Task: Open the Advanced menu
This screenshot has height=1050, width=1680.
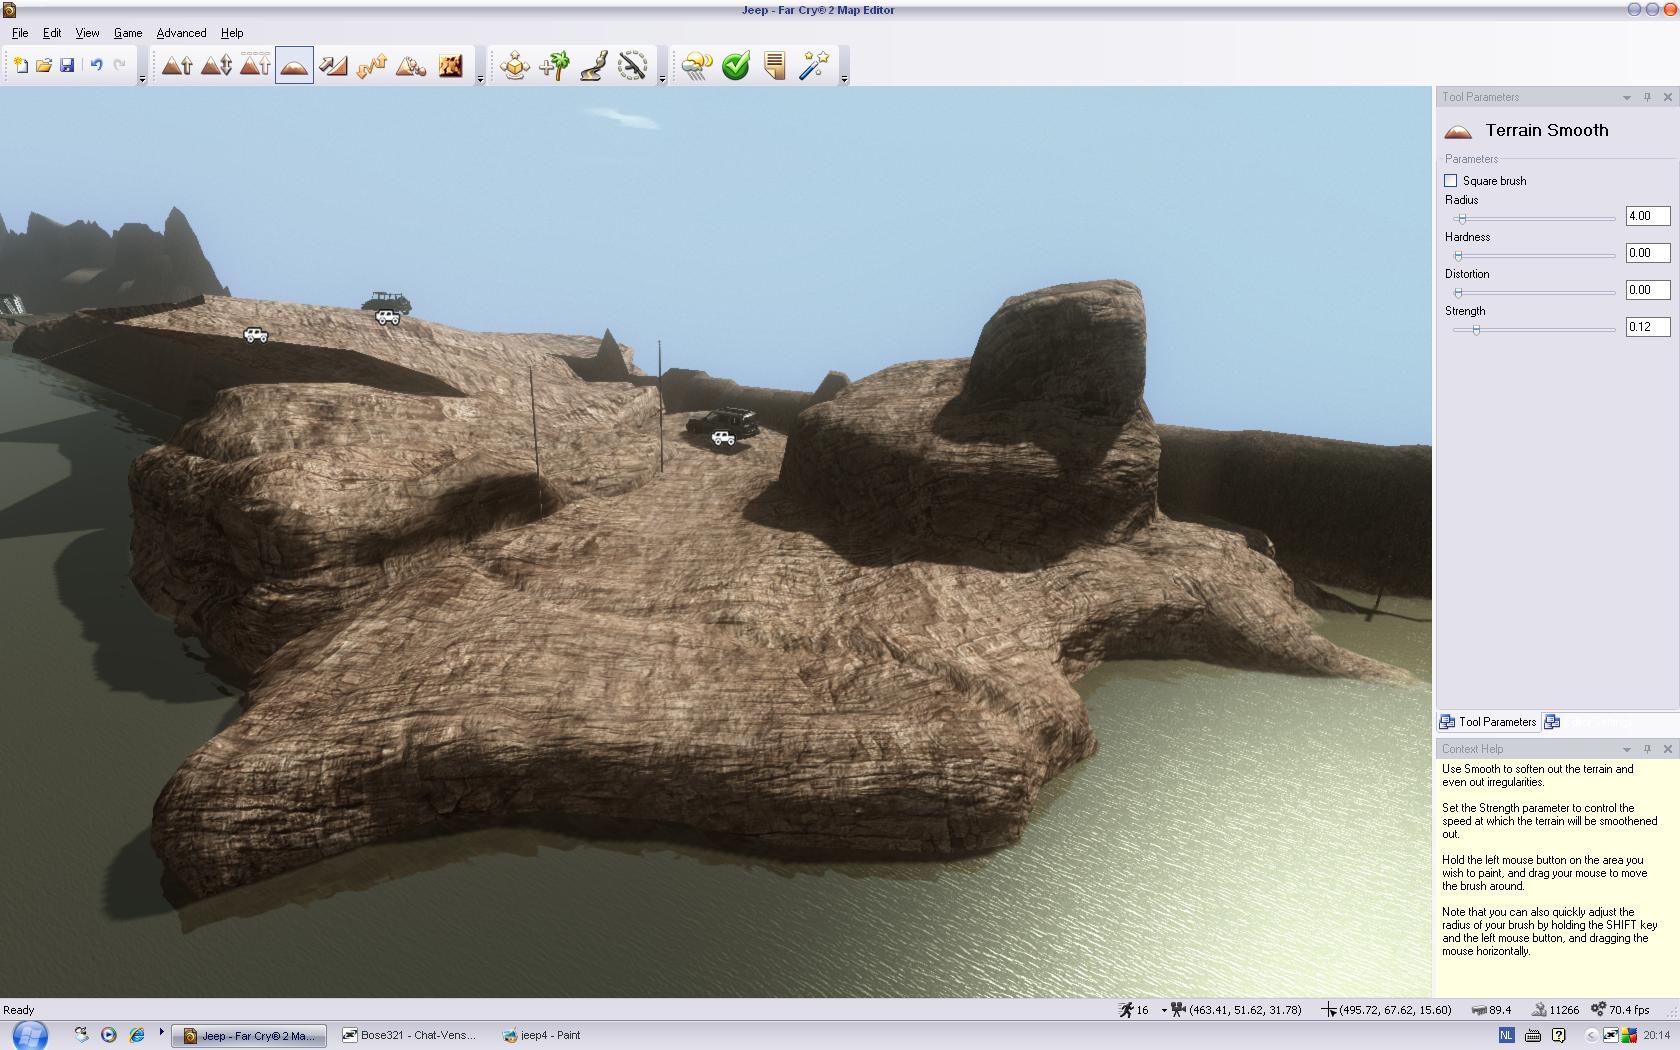Action: click(181, 33)
